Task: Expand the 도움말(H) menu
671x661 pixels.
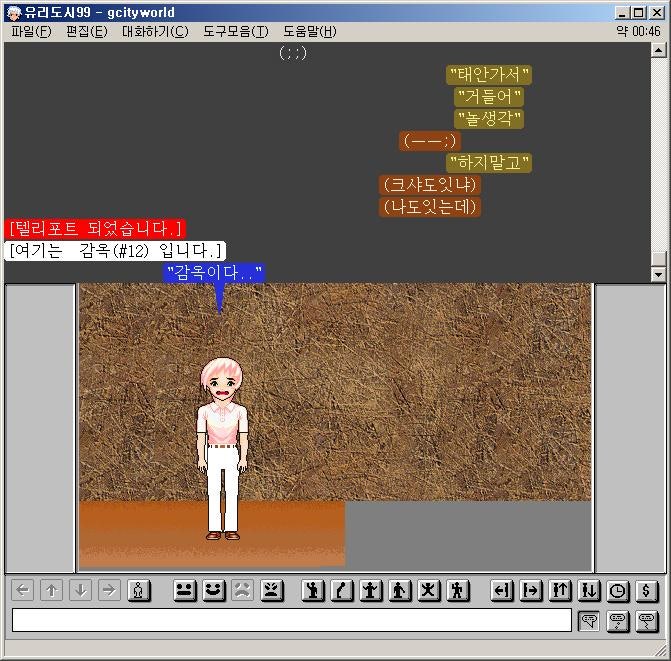Action: (309, 31)
